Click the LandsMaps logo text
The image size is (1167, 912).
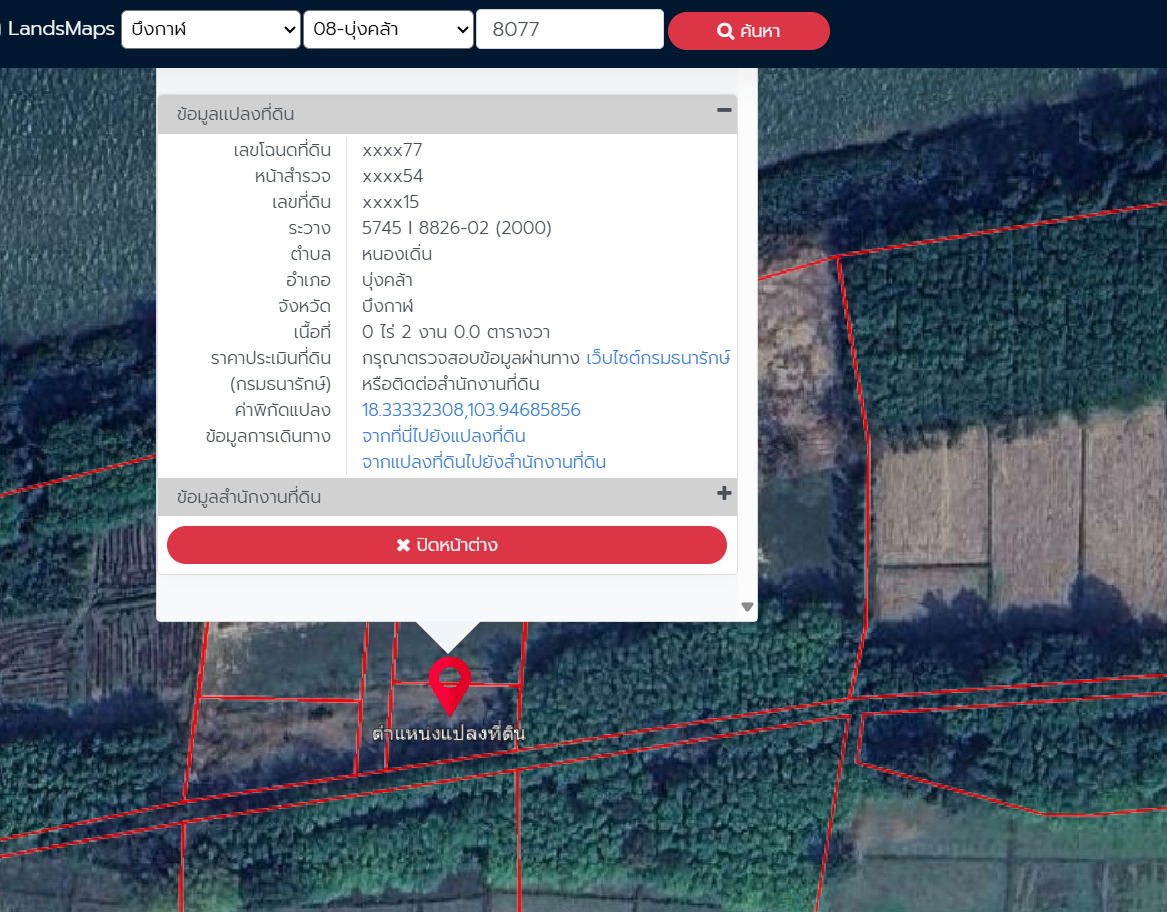58,29
